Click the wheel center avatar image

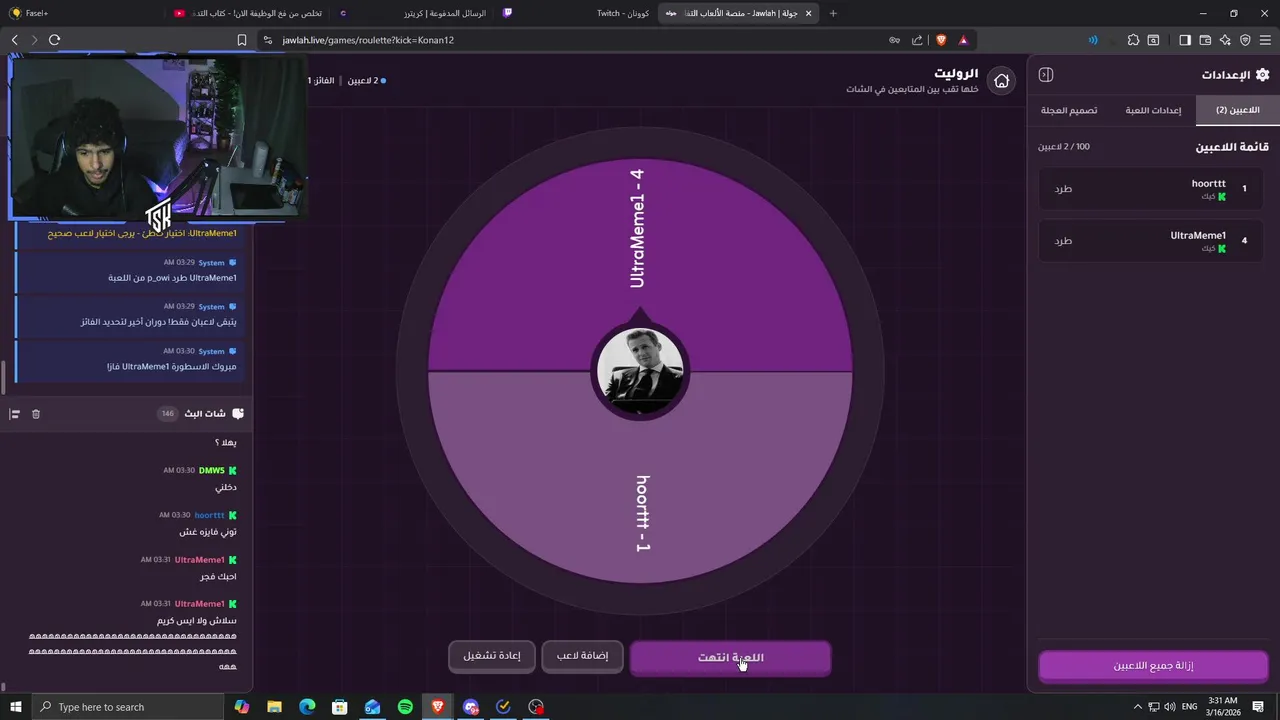(x=640, y=371)
